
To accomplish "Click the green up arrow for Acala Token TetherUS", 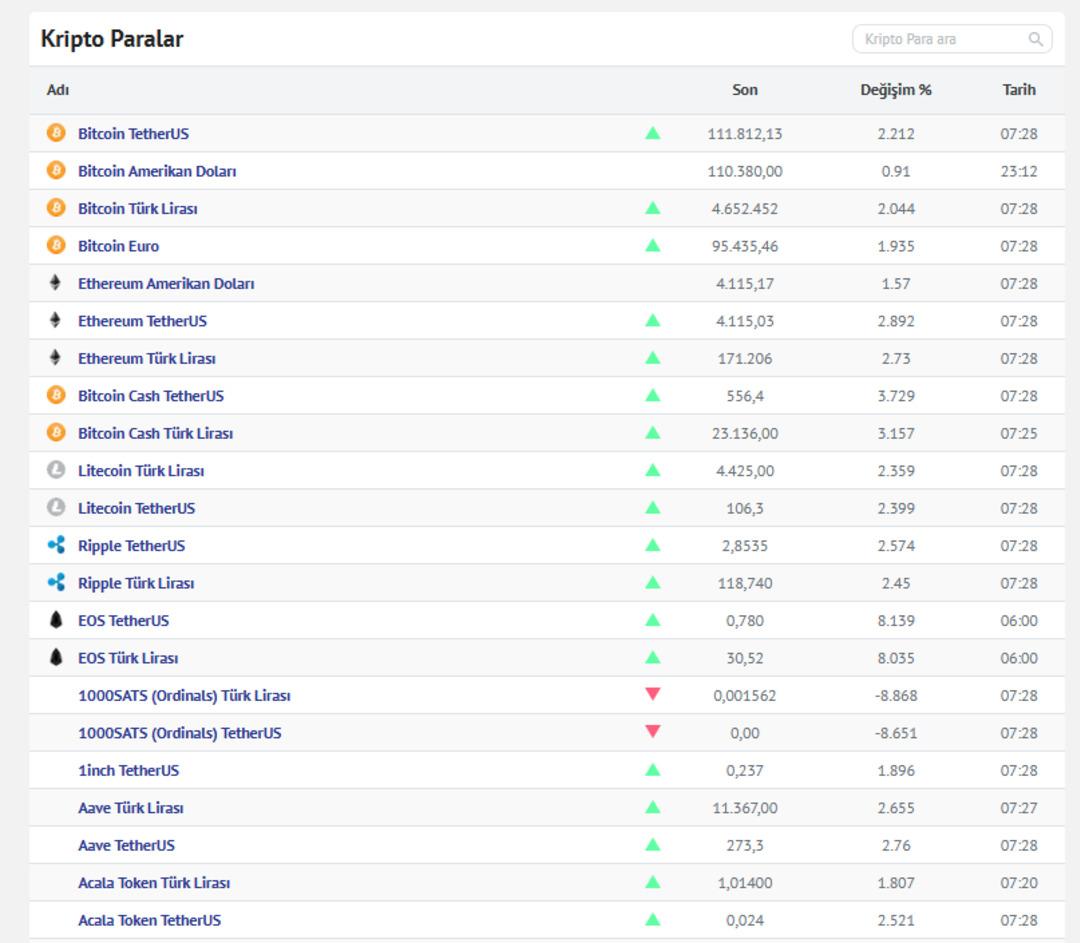I will tap(652, 920).
